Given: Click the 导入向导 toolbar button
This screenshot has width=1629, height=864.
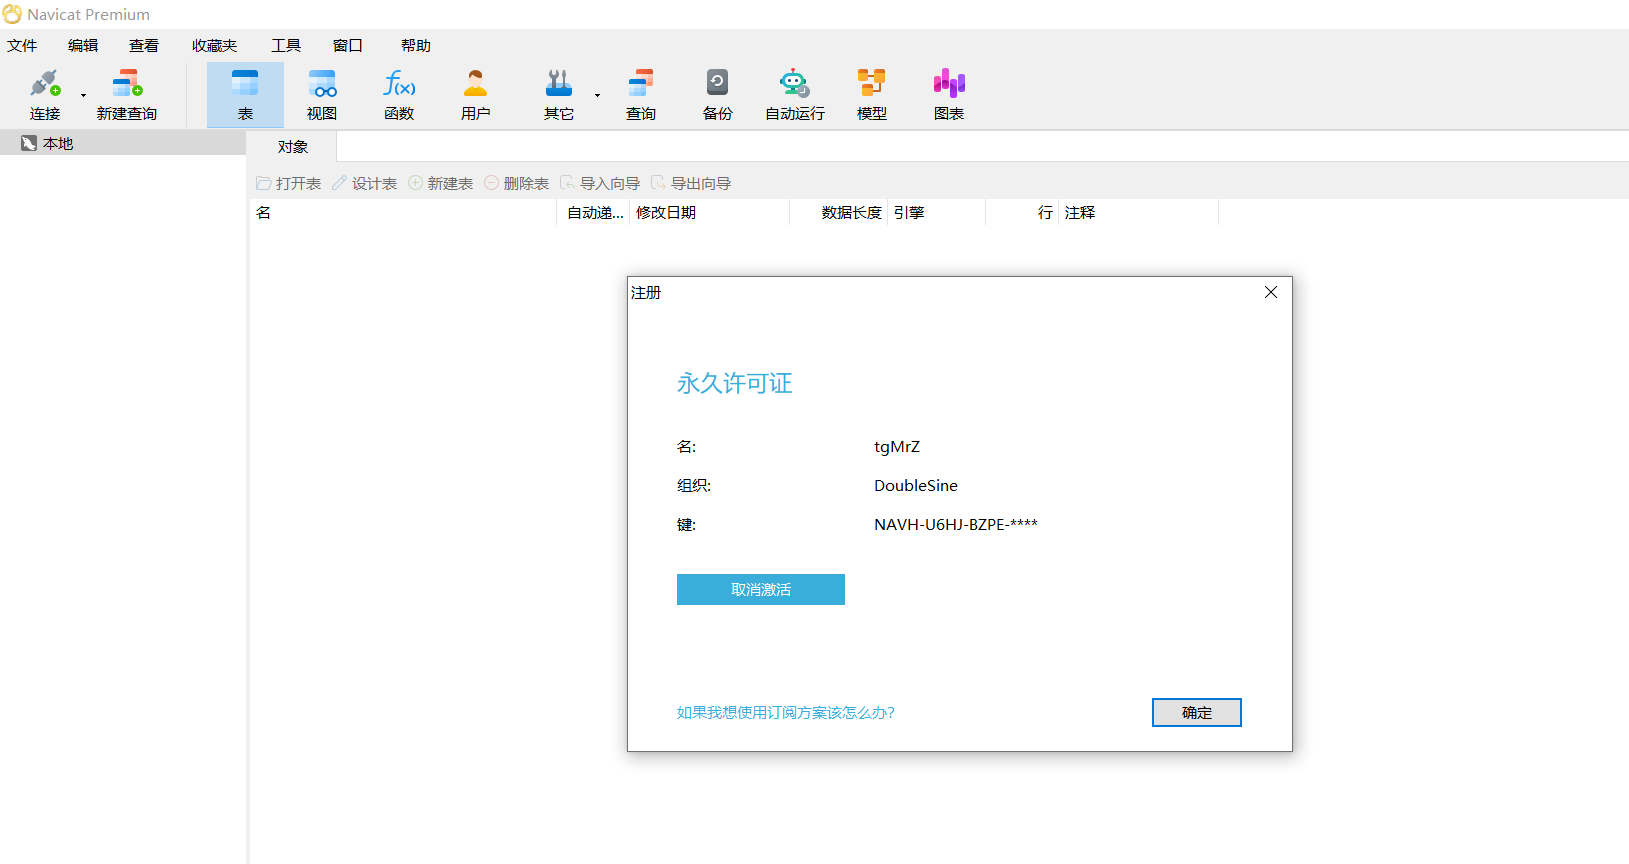Looking at the screenshot, I should click(x=600, y=184).
